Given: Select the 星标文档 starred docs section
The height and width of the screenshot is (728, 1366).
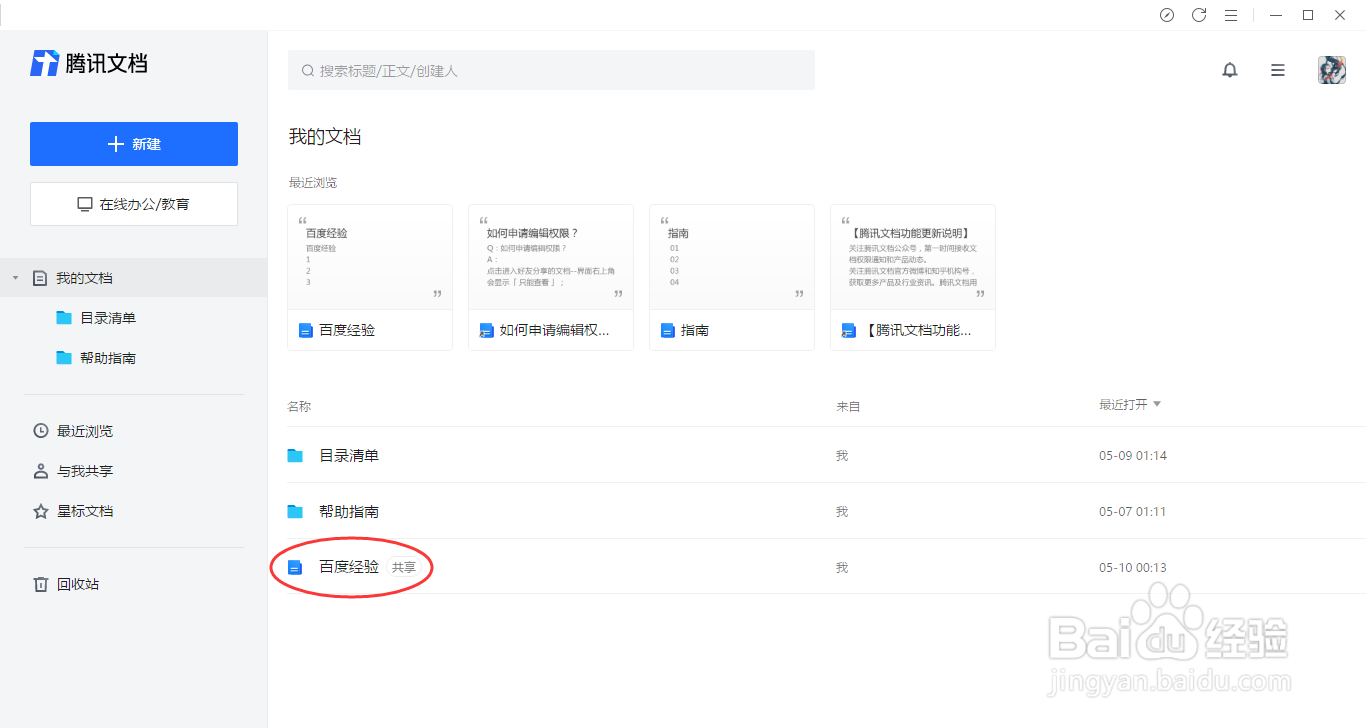Looking at the screenshot, I should point(77,511).
